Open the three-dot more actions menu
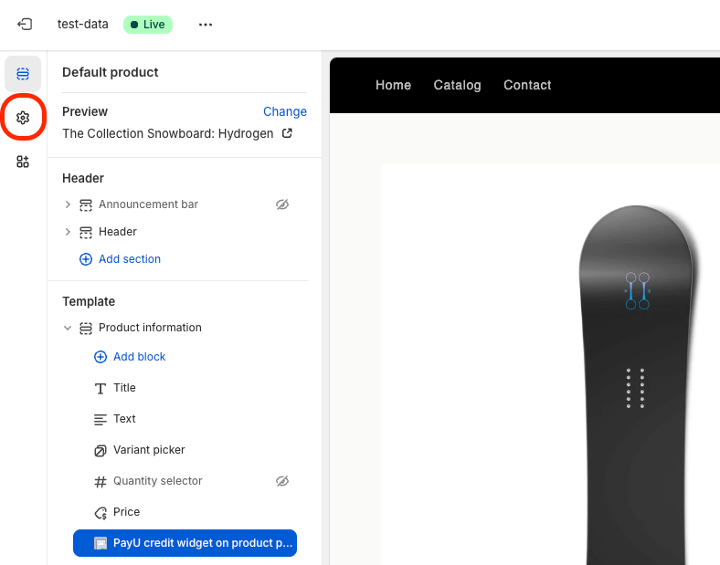This screenshot has width=720, height=565. click(x=206, y=24)
